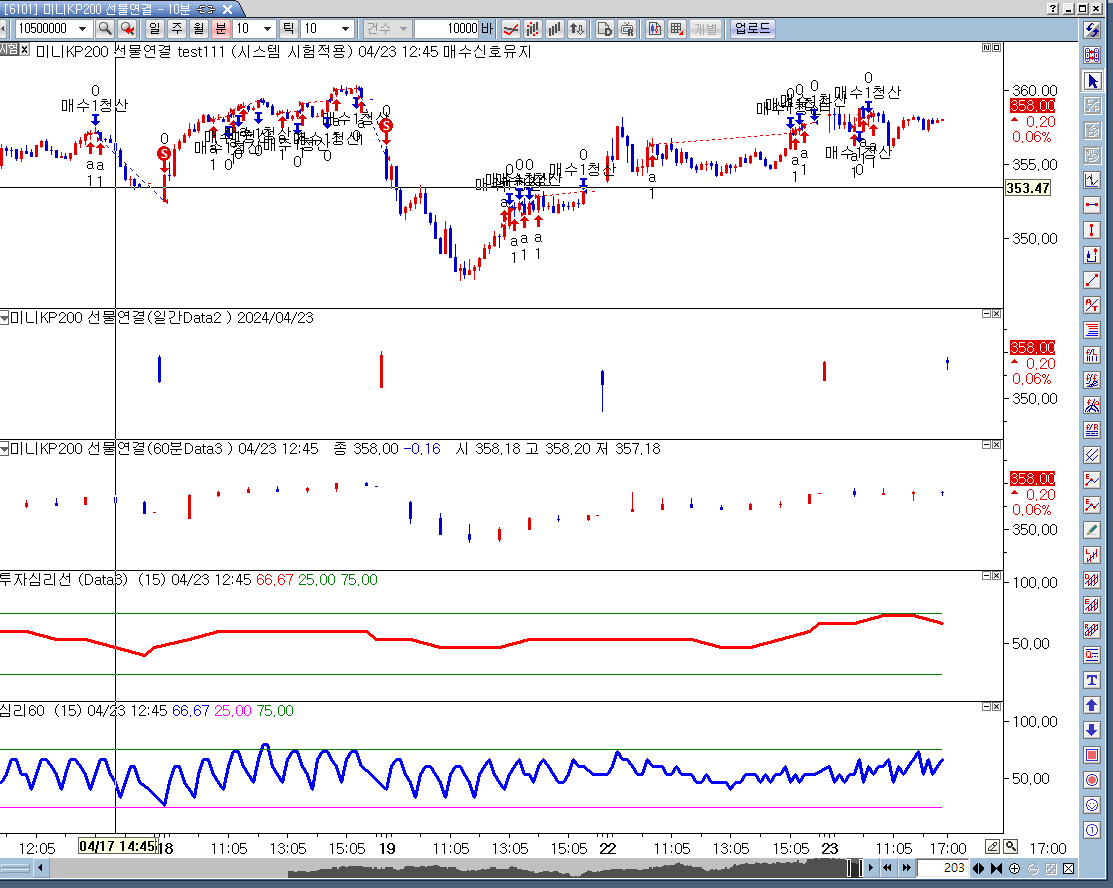The height and width of the screenshot is (888, 1113).
Task: Click the blue letter T text tool
Action: pyautogui.click(x=1092, y=680)
